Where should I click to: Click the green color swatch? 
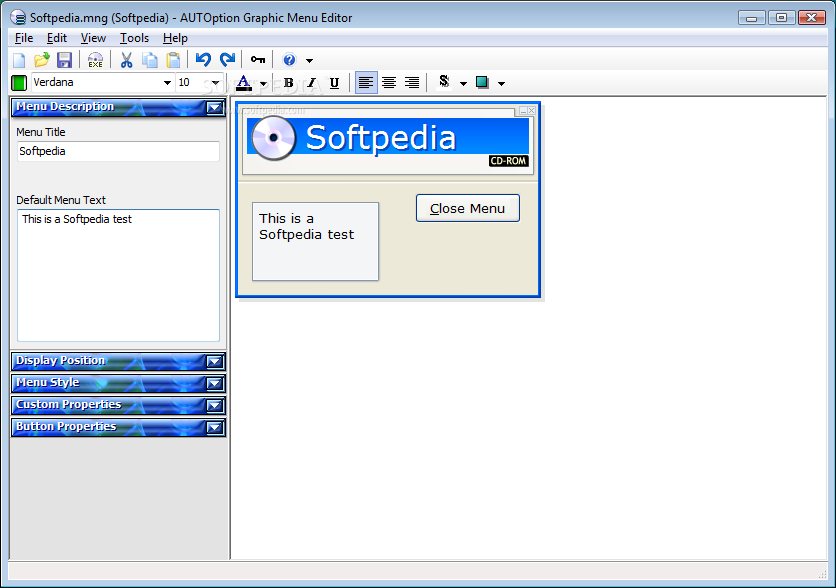pos(19,83)
